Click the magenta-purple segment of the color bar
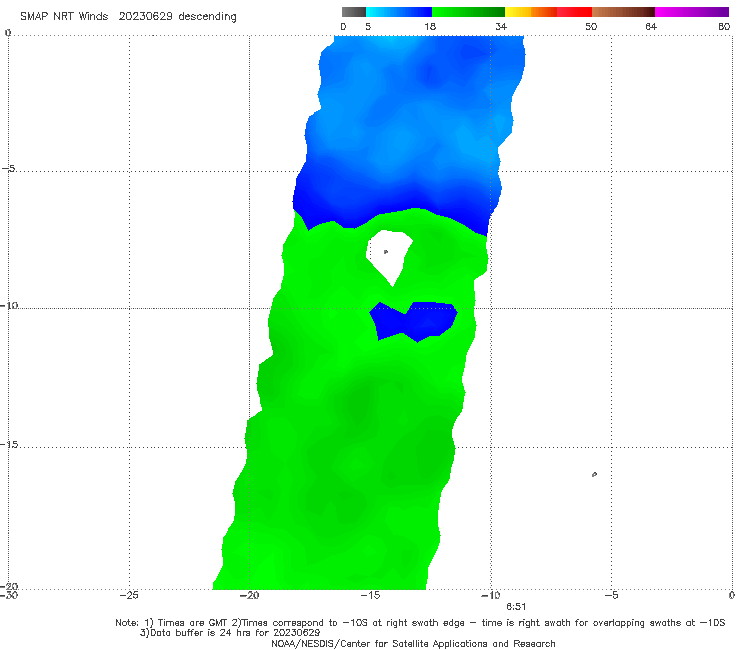Viewport: 740px width, 650px height. pos(692,12)
